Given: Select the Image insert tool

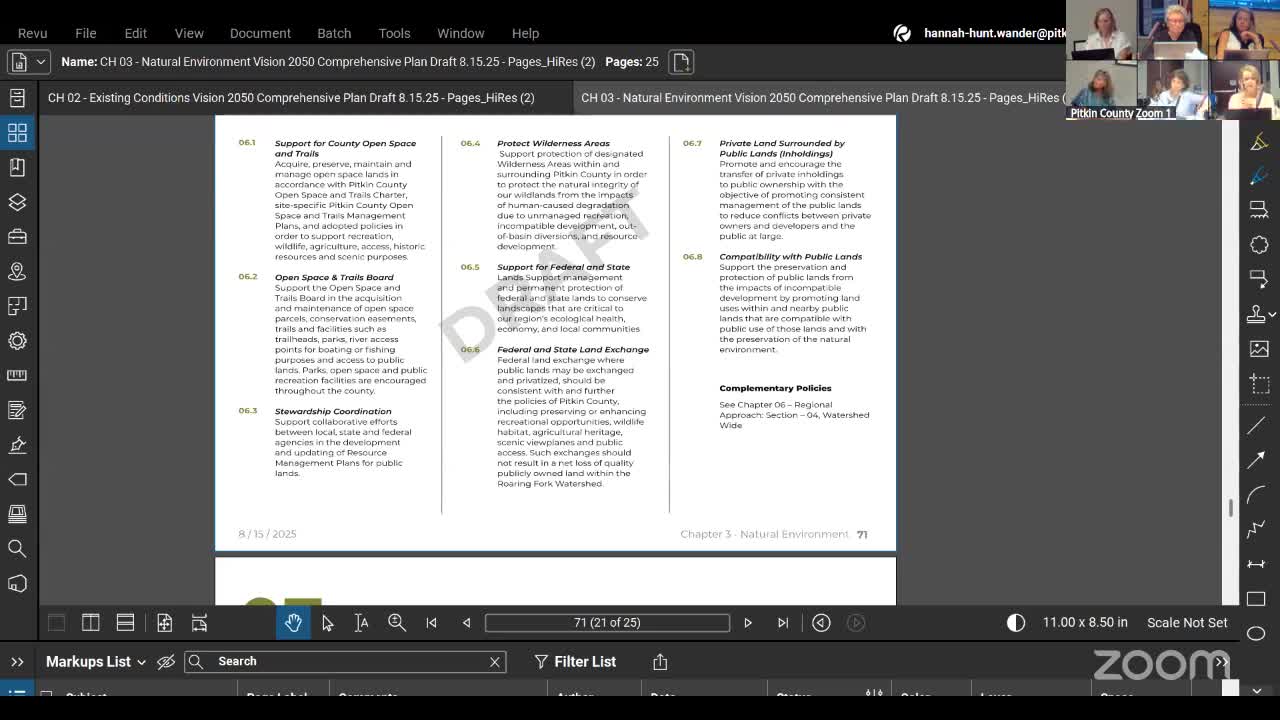Looking at the screenshot, I should (1258, 349).
